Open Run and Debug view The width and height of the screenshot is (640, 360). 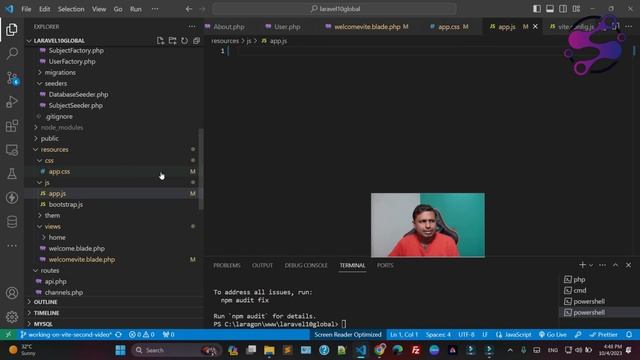[x=12, y=102]
